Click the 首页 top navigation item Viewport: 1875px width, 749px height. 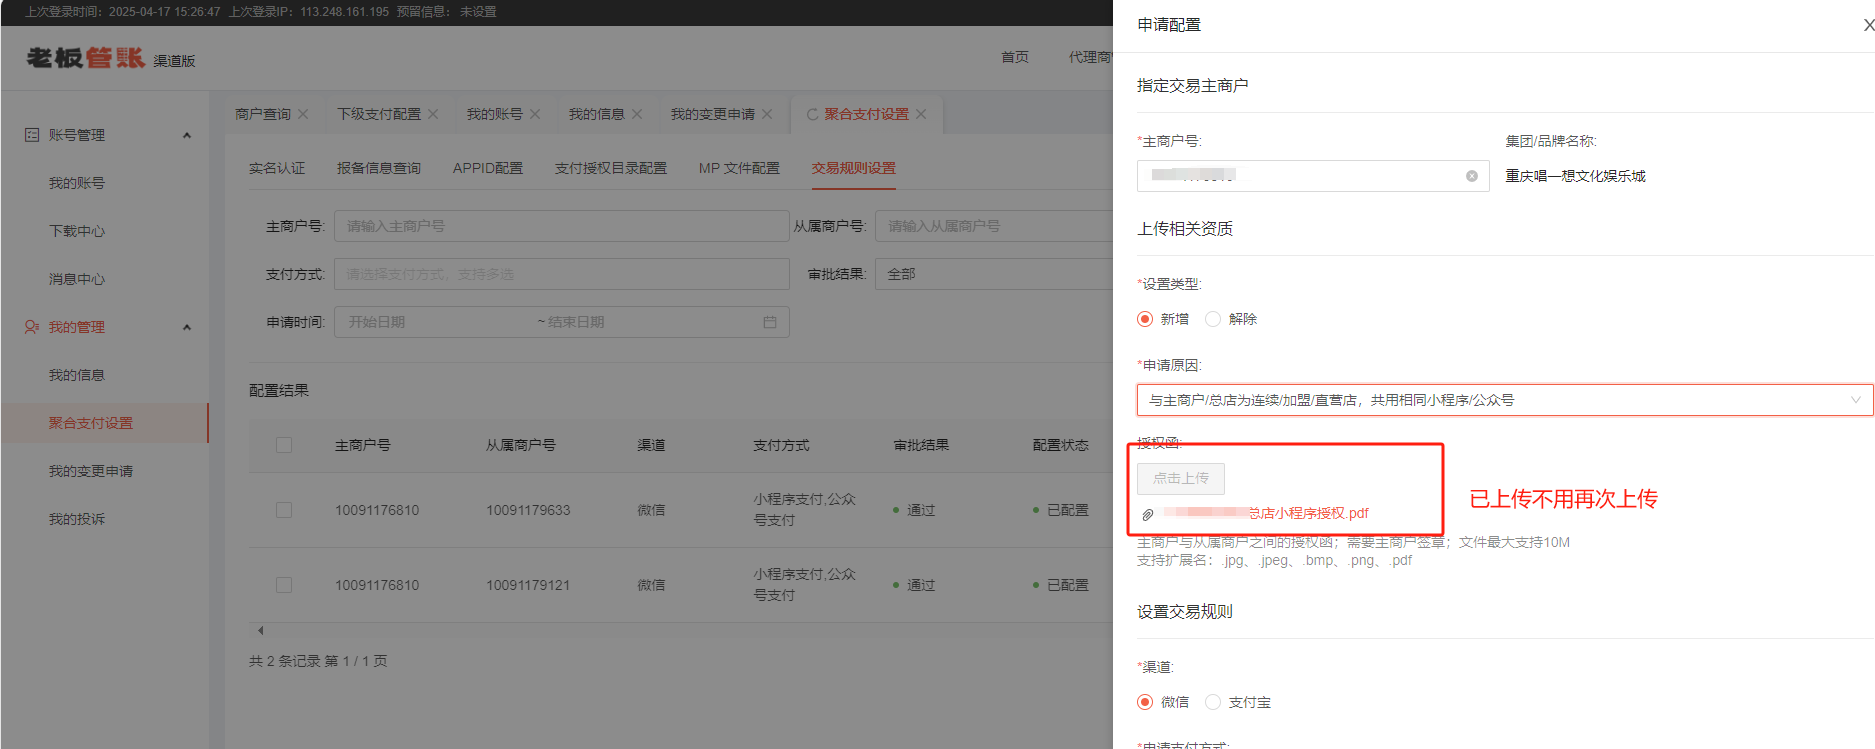[1015, 57]
